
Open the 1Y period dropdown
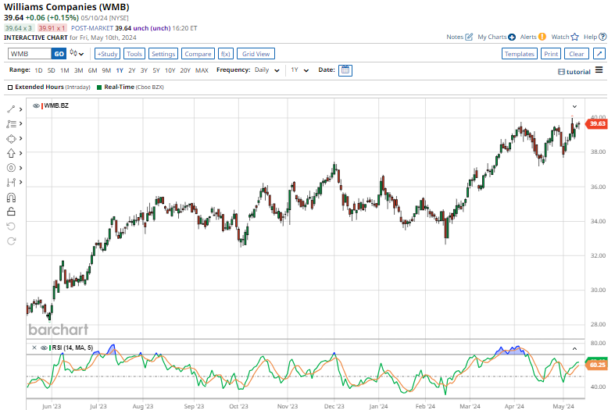point(299,71)
